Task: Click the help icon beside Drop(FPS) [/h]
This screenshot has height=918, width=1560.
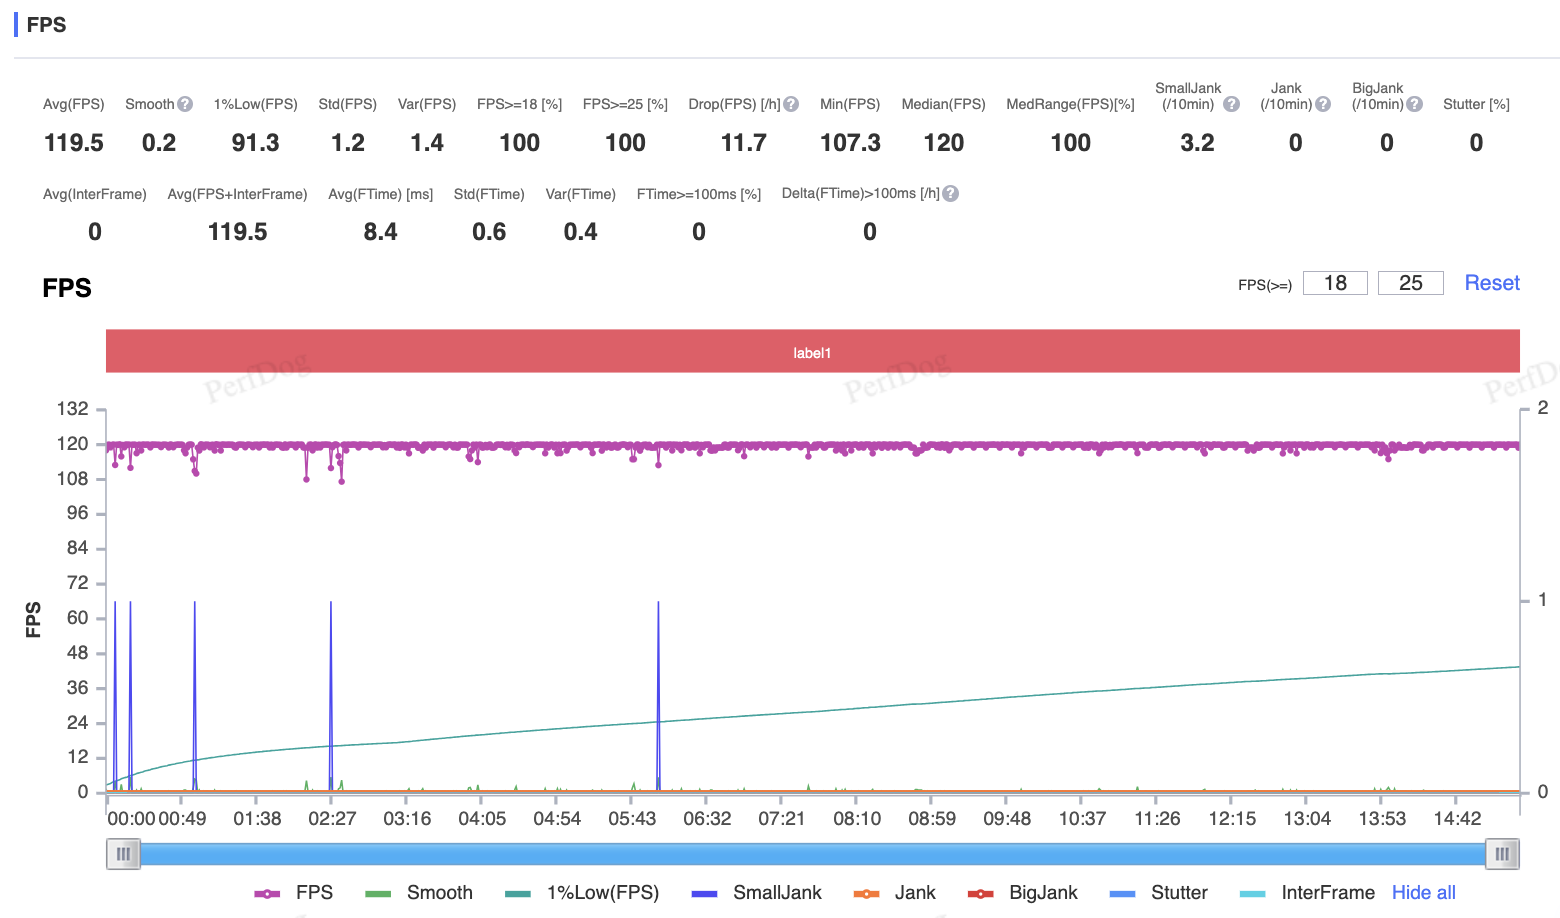Action: (791, 104)
